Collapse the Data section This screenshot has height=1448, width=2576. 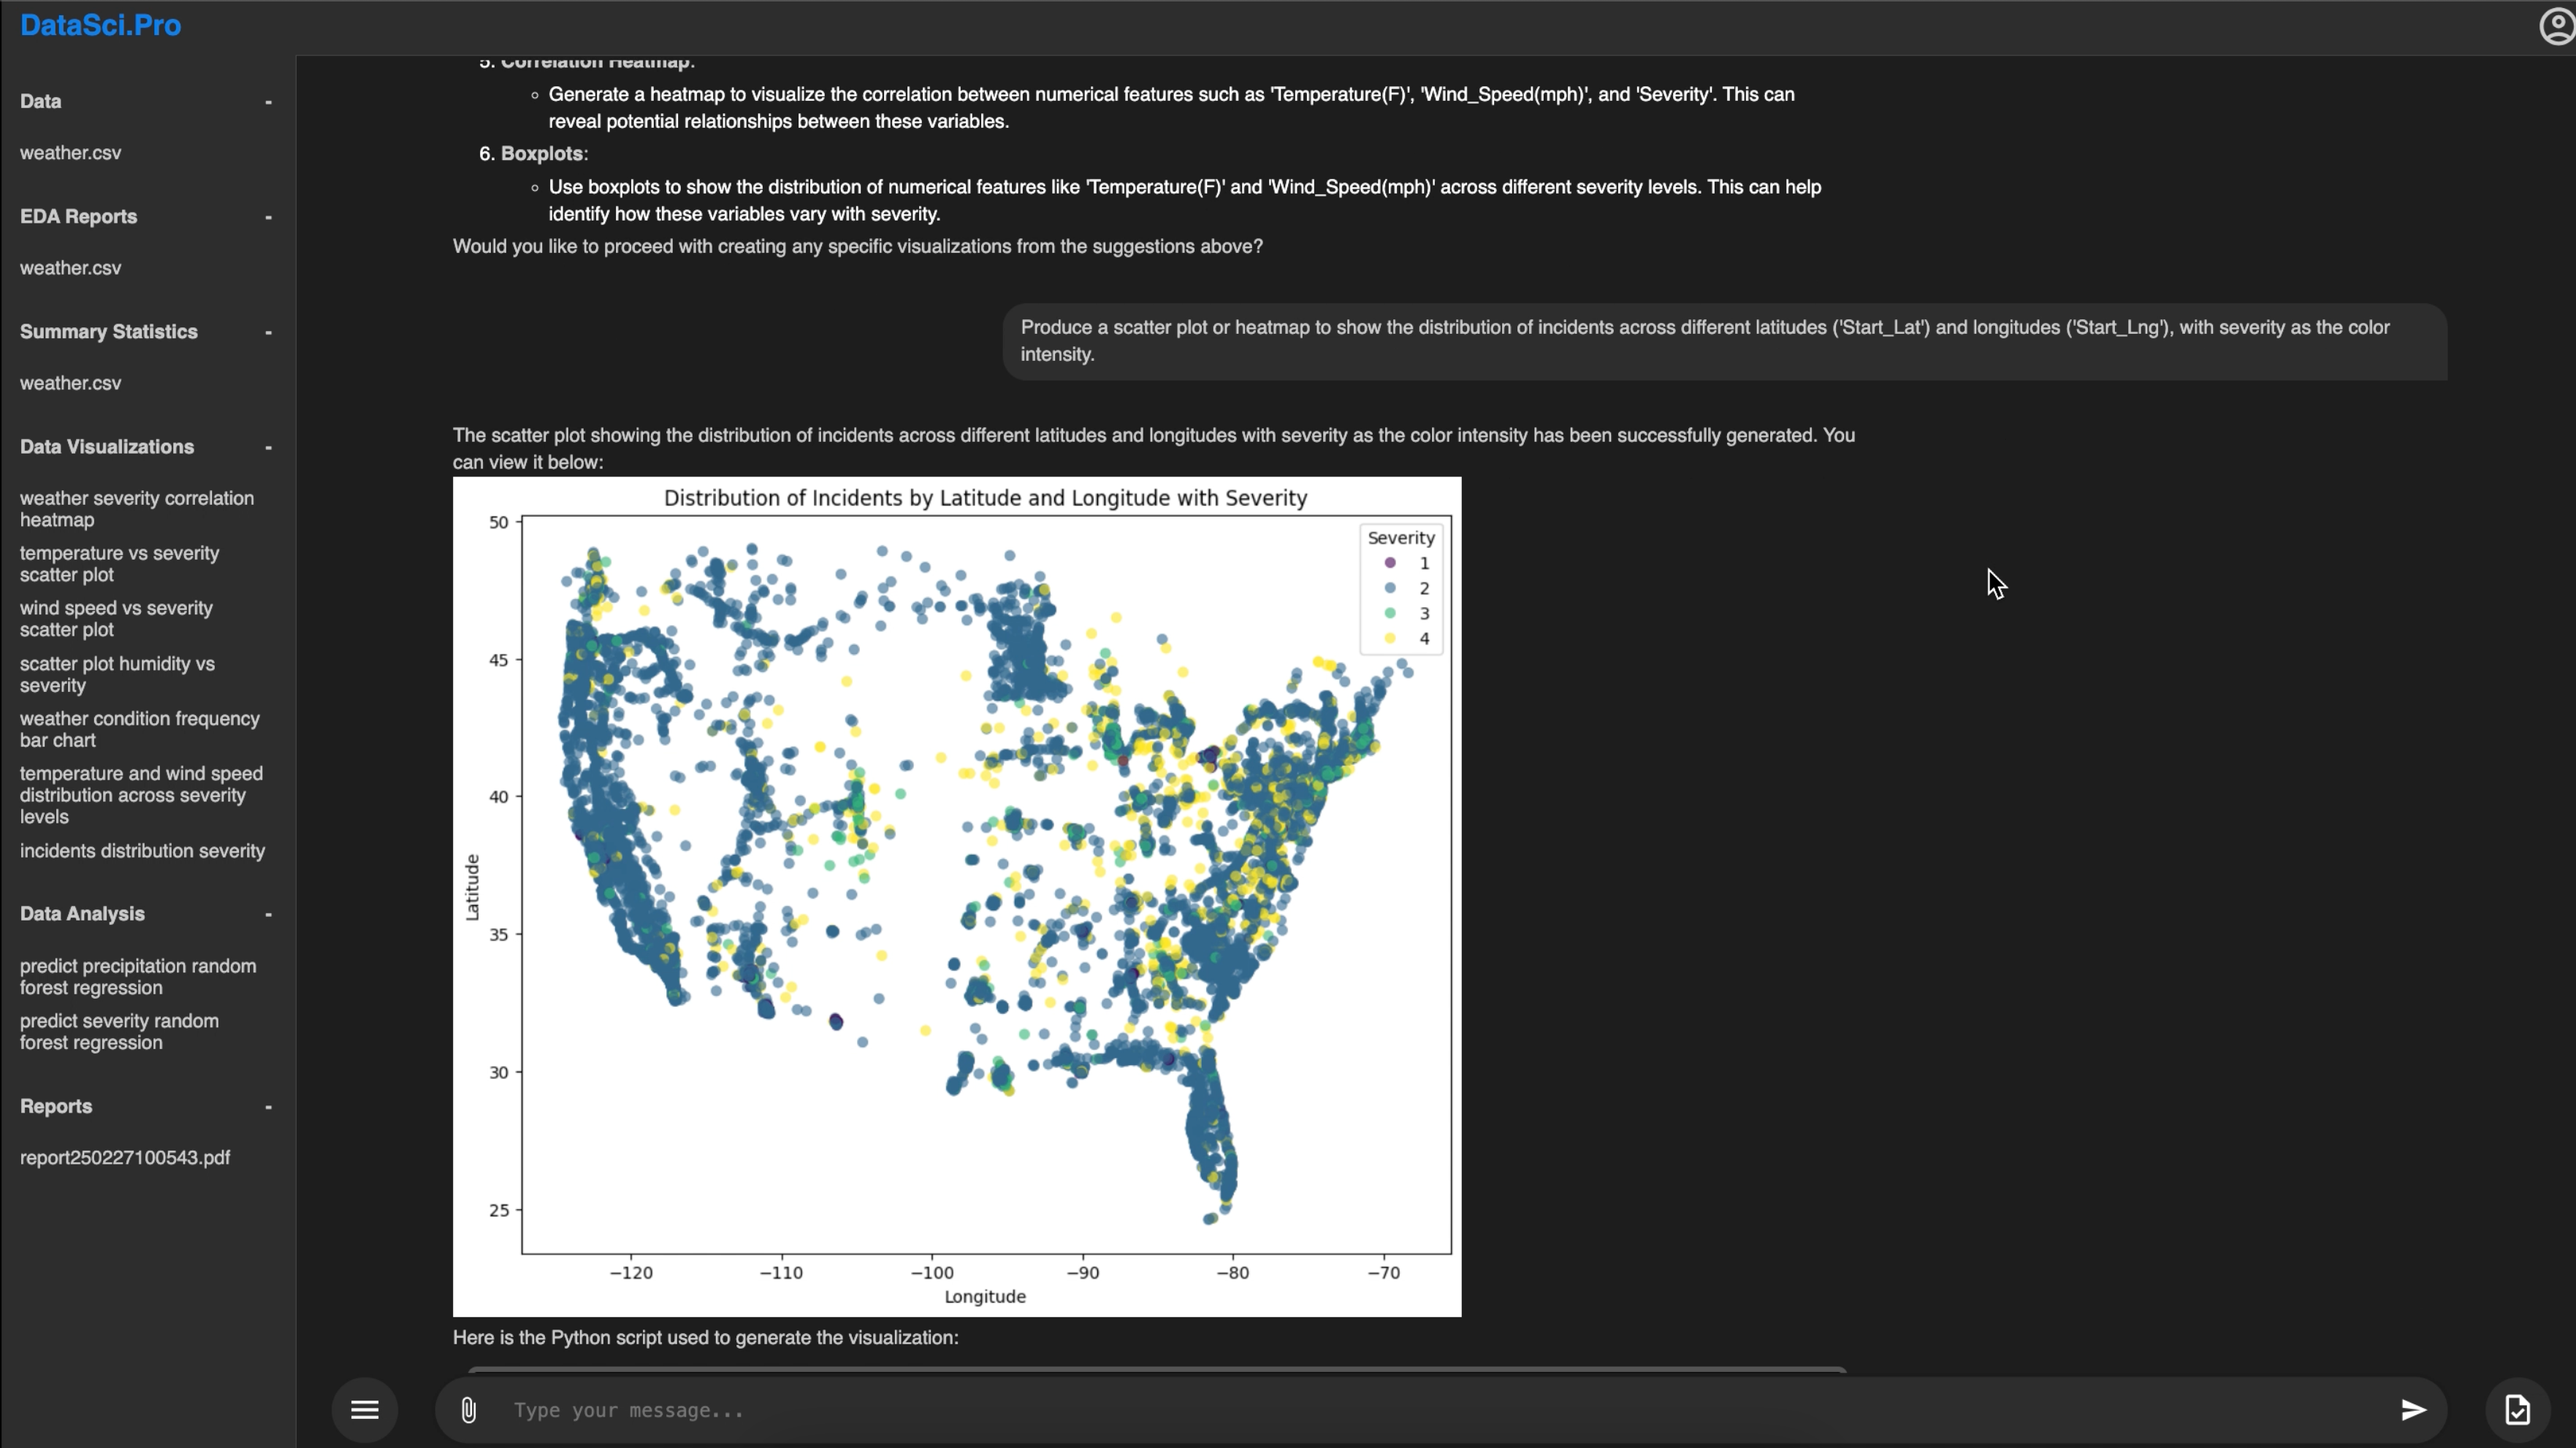pyautogui.click(x=268, y=102)
